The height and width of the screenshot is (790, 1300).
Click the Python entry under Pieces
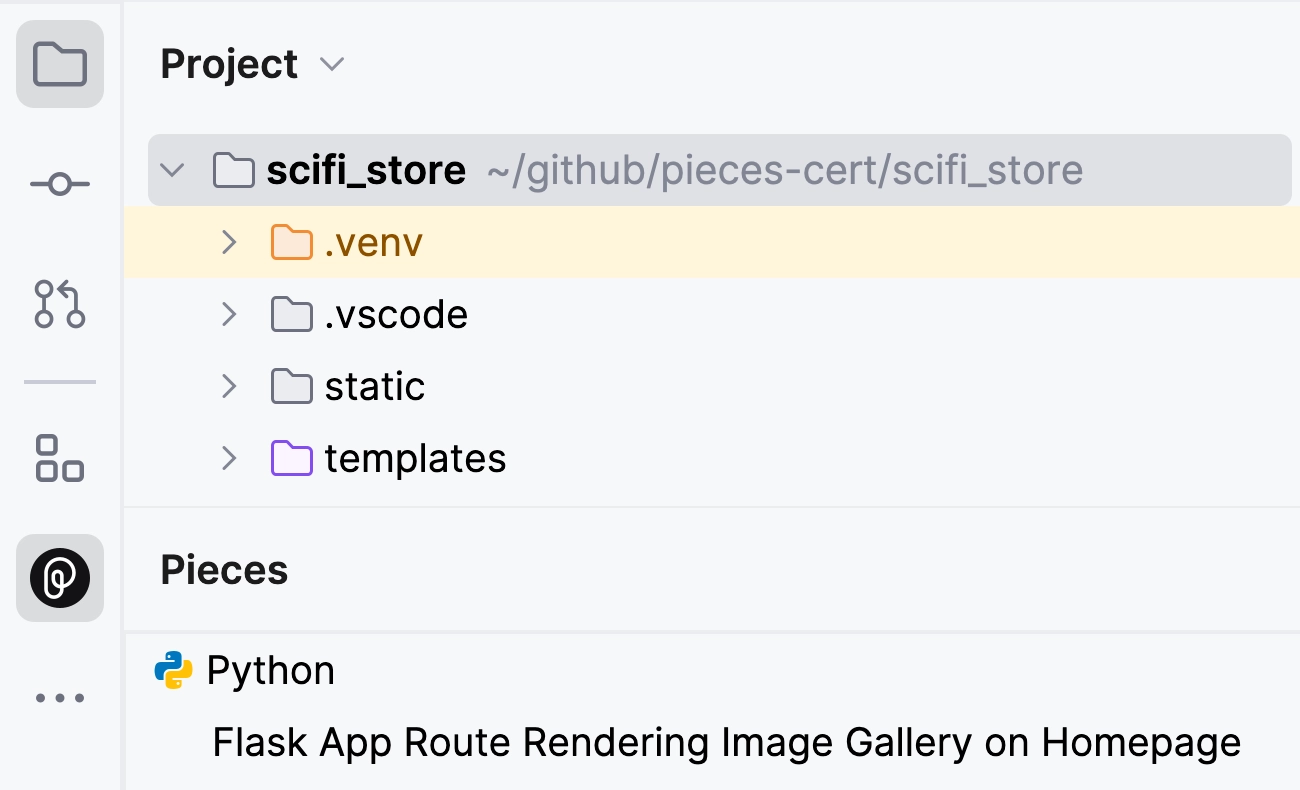click(x=270, y=670)
